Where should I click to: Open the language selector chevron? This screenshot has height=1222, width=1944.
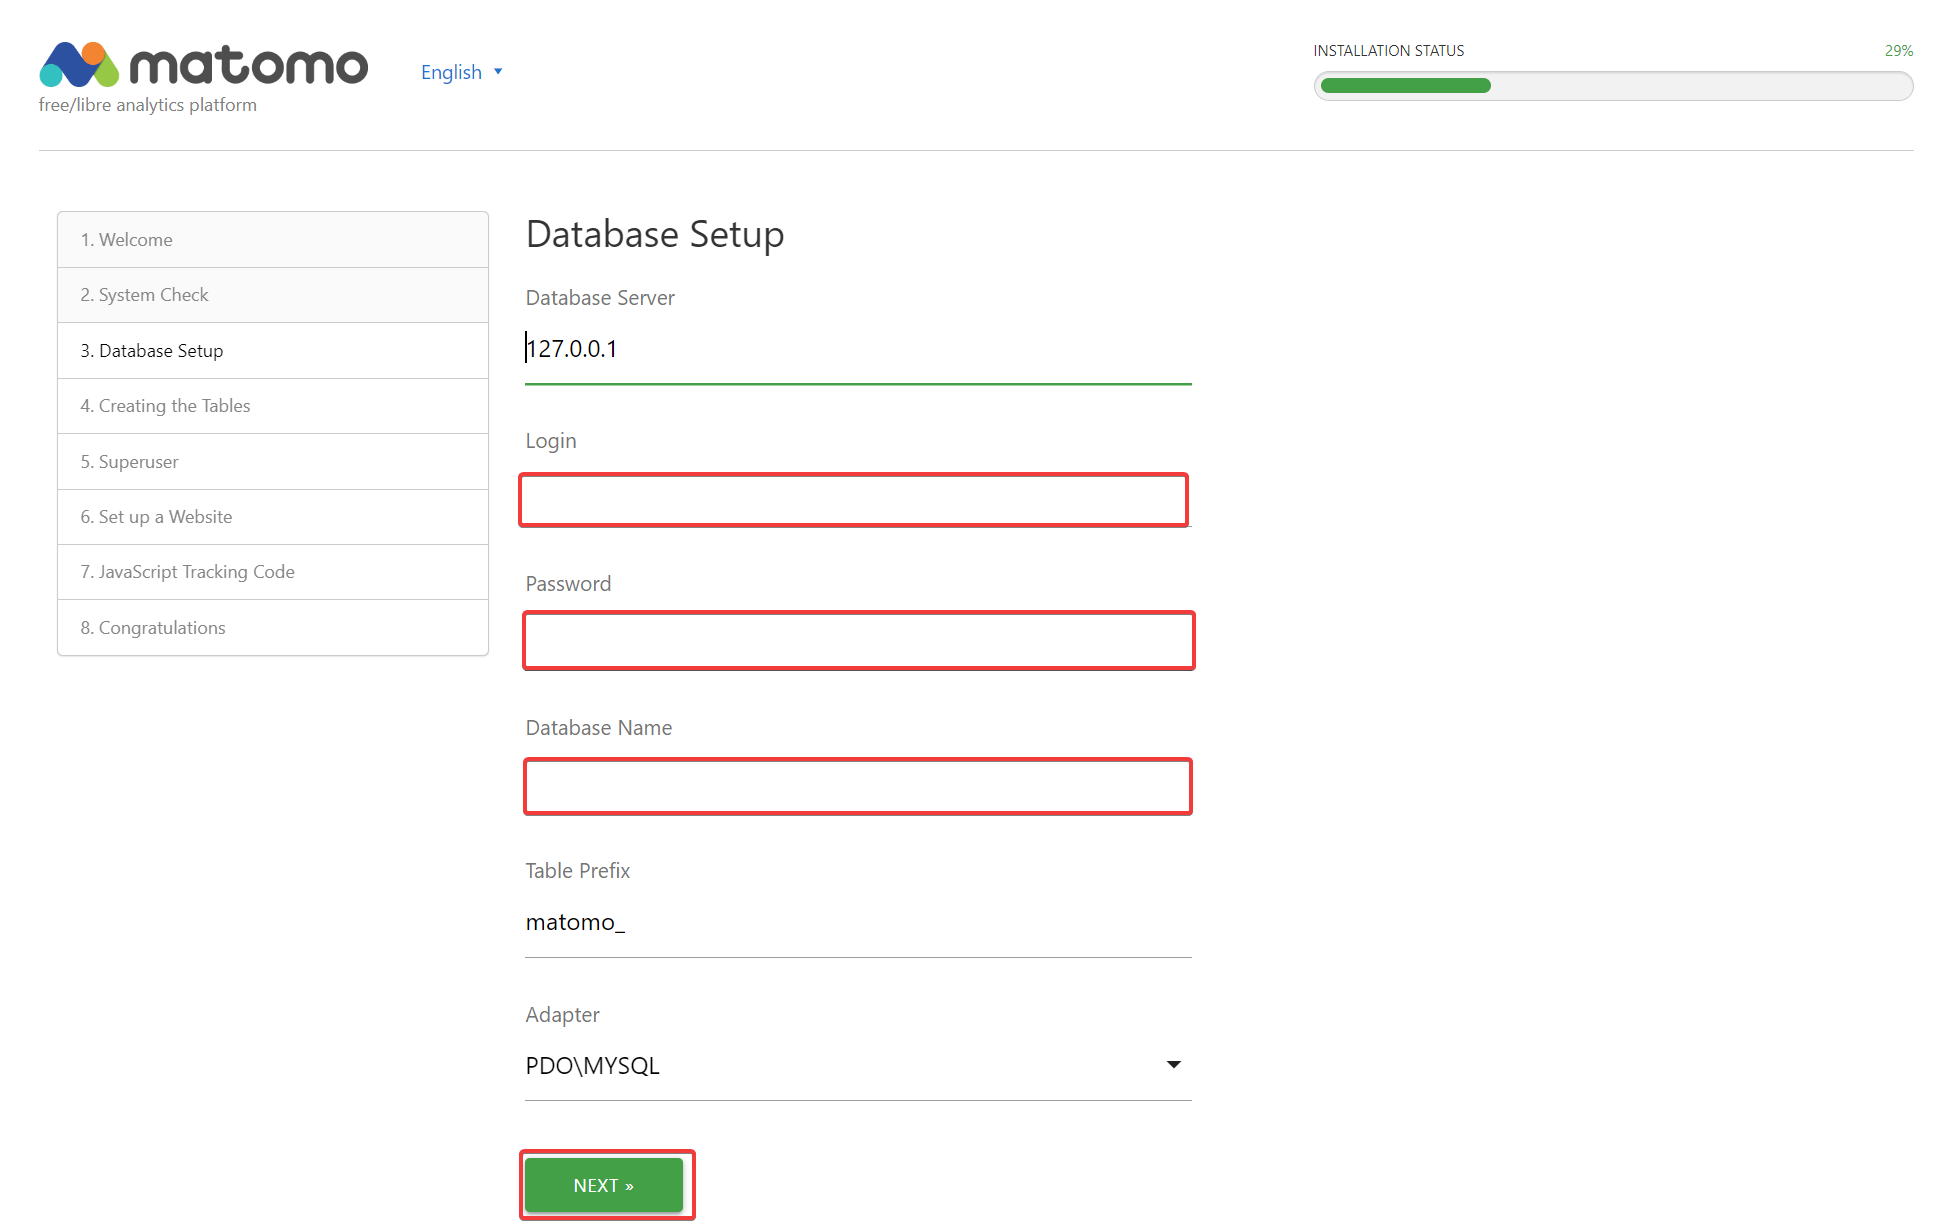coord(501,71)
